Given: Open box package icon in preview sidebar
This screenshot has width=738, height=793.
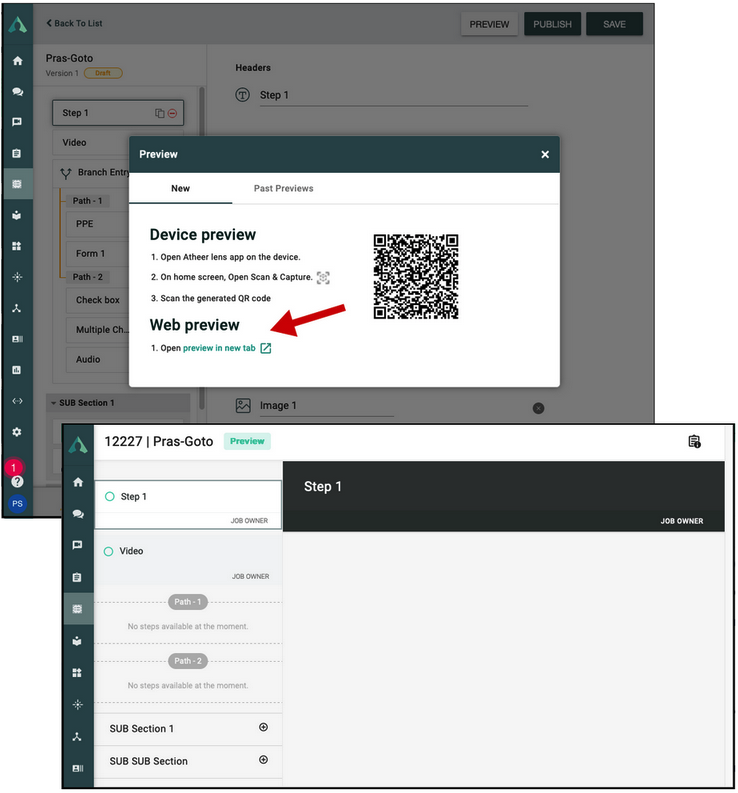Looking at the screenshot, I should [77, 641].
